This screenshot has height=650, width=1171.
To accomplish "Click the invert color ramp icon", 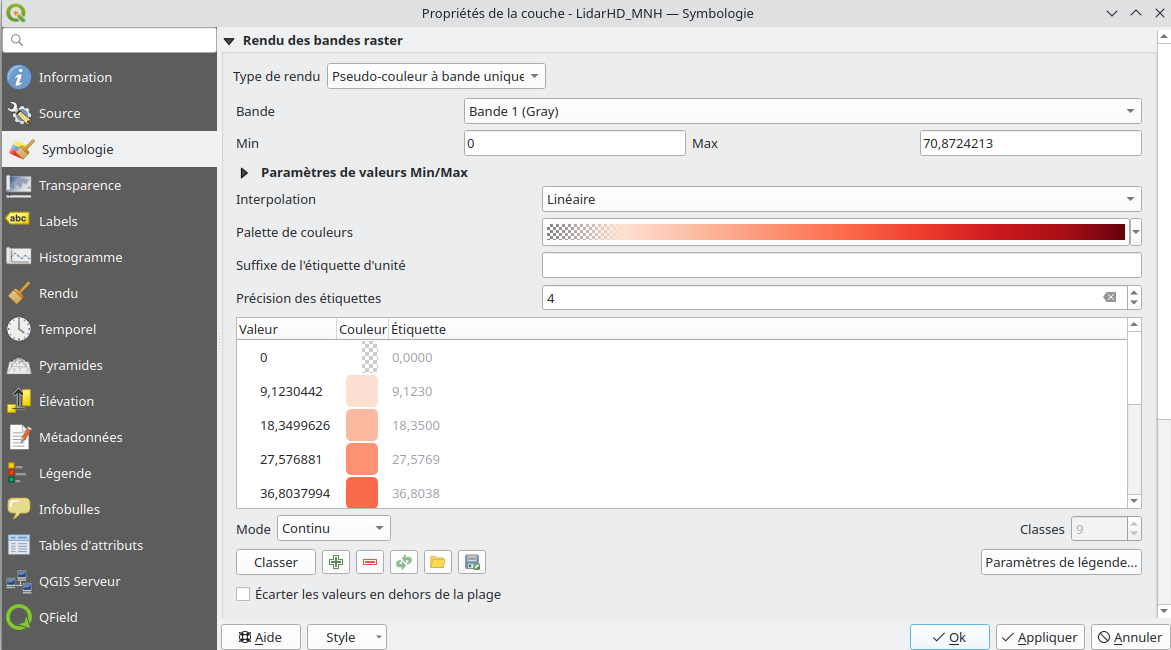I will click(x=404, y=562).
